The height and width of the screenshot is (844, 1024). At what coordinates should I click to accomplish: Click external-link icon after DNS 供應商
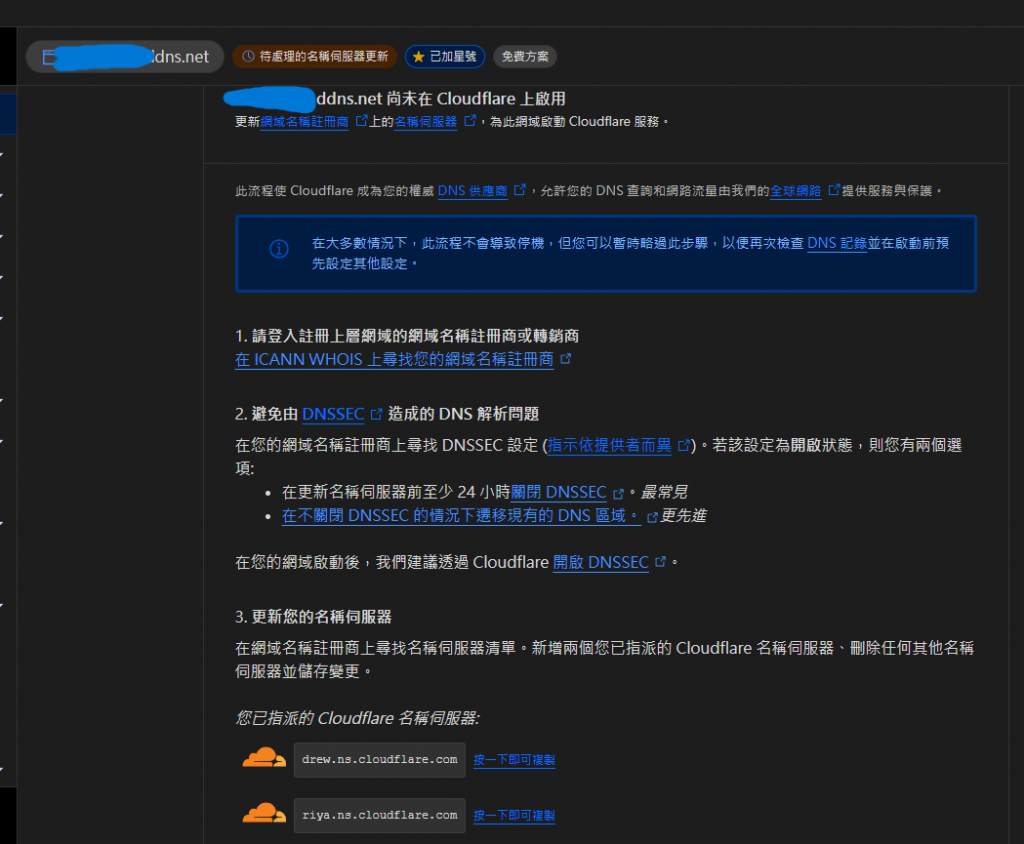pyautogui.click(x=520, y=190)
